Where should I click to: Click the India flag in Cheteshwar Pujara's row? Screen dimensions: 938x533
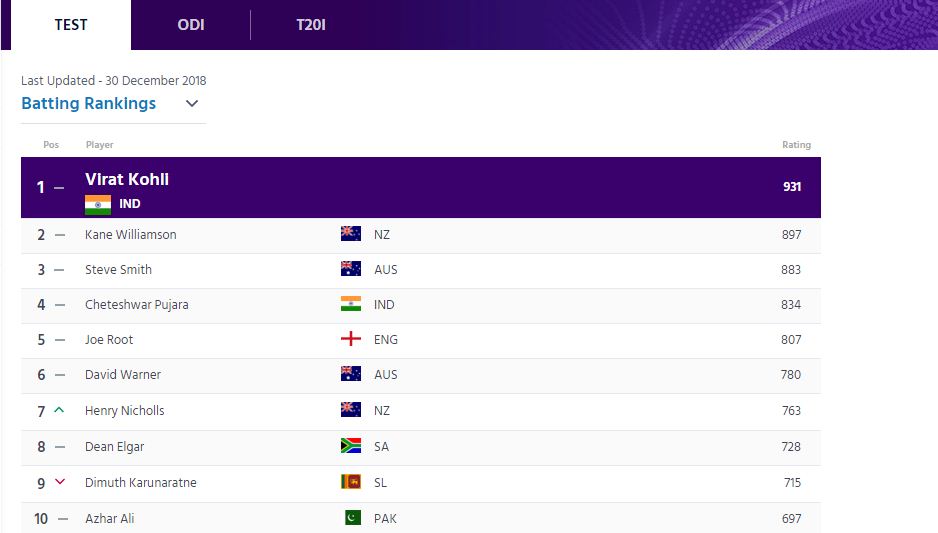pos(351,304)
